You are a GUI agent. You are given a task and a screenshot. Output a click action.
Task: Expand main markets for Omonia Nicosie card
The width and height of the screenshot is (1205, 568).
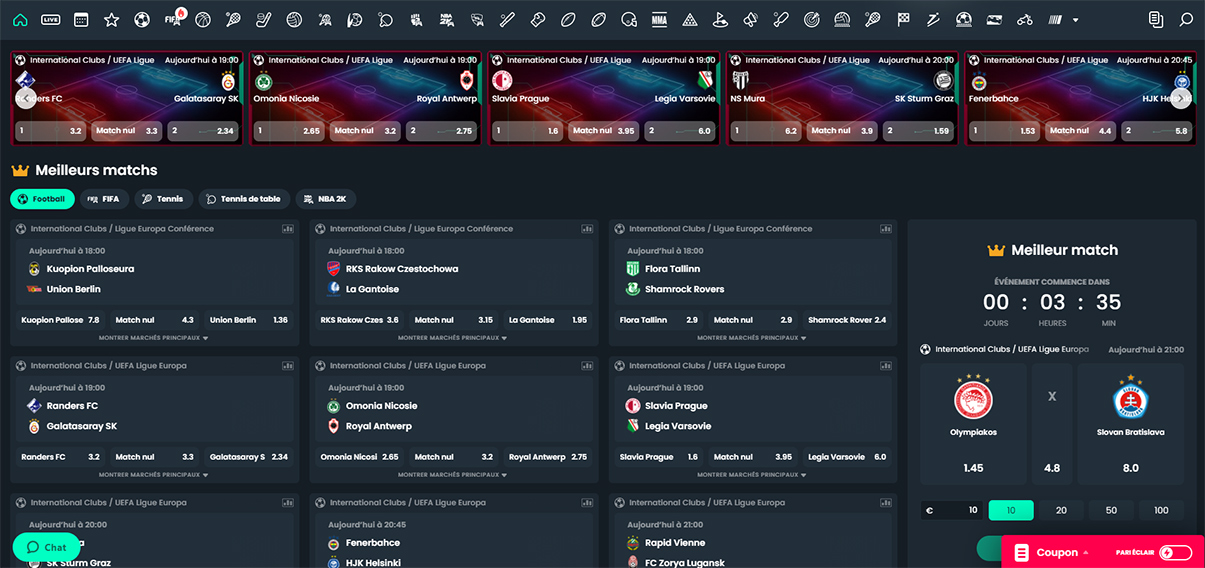tap(453, 475)
